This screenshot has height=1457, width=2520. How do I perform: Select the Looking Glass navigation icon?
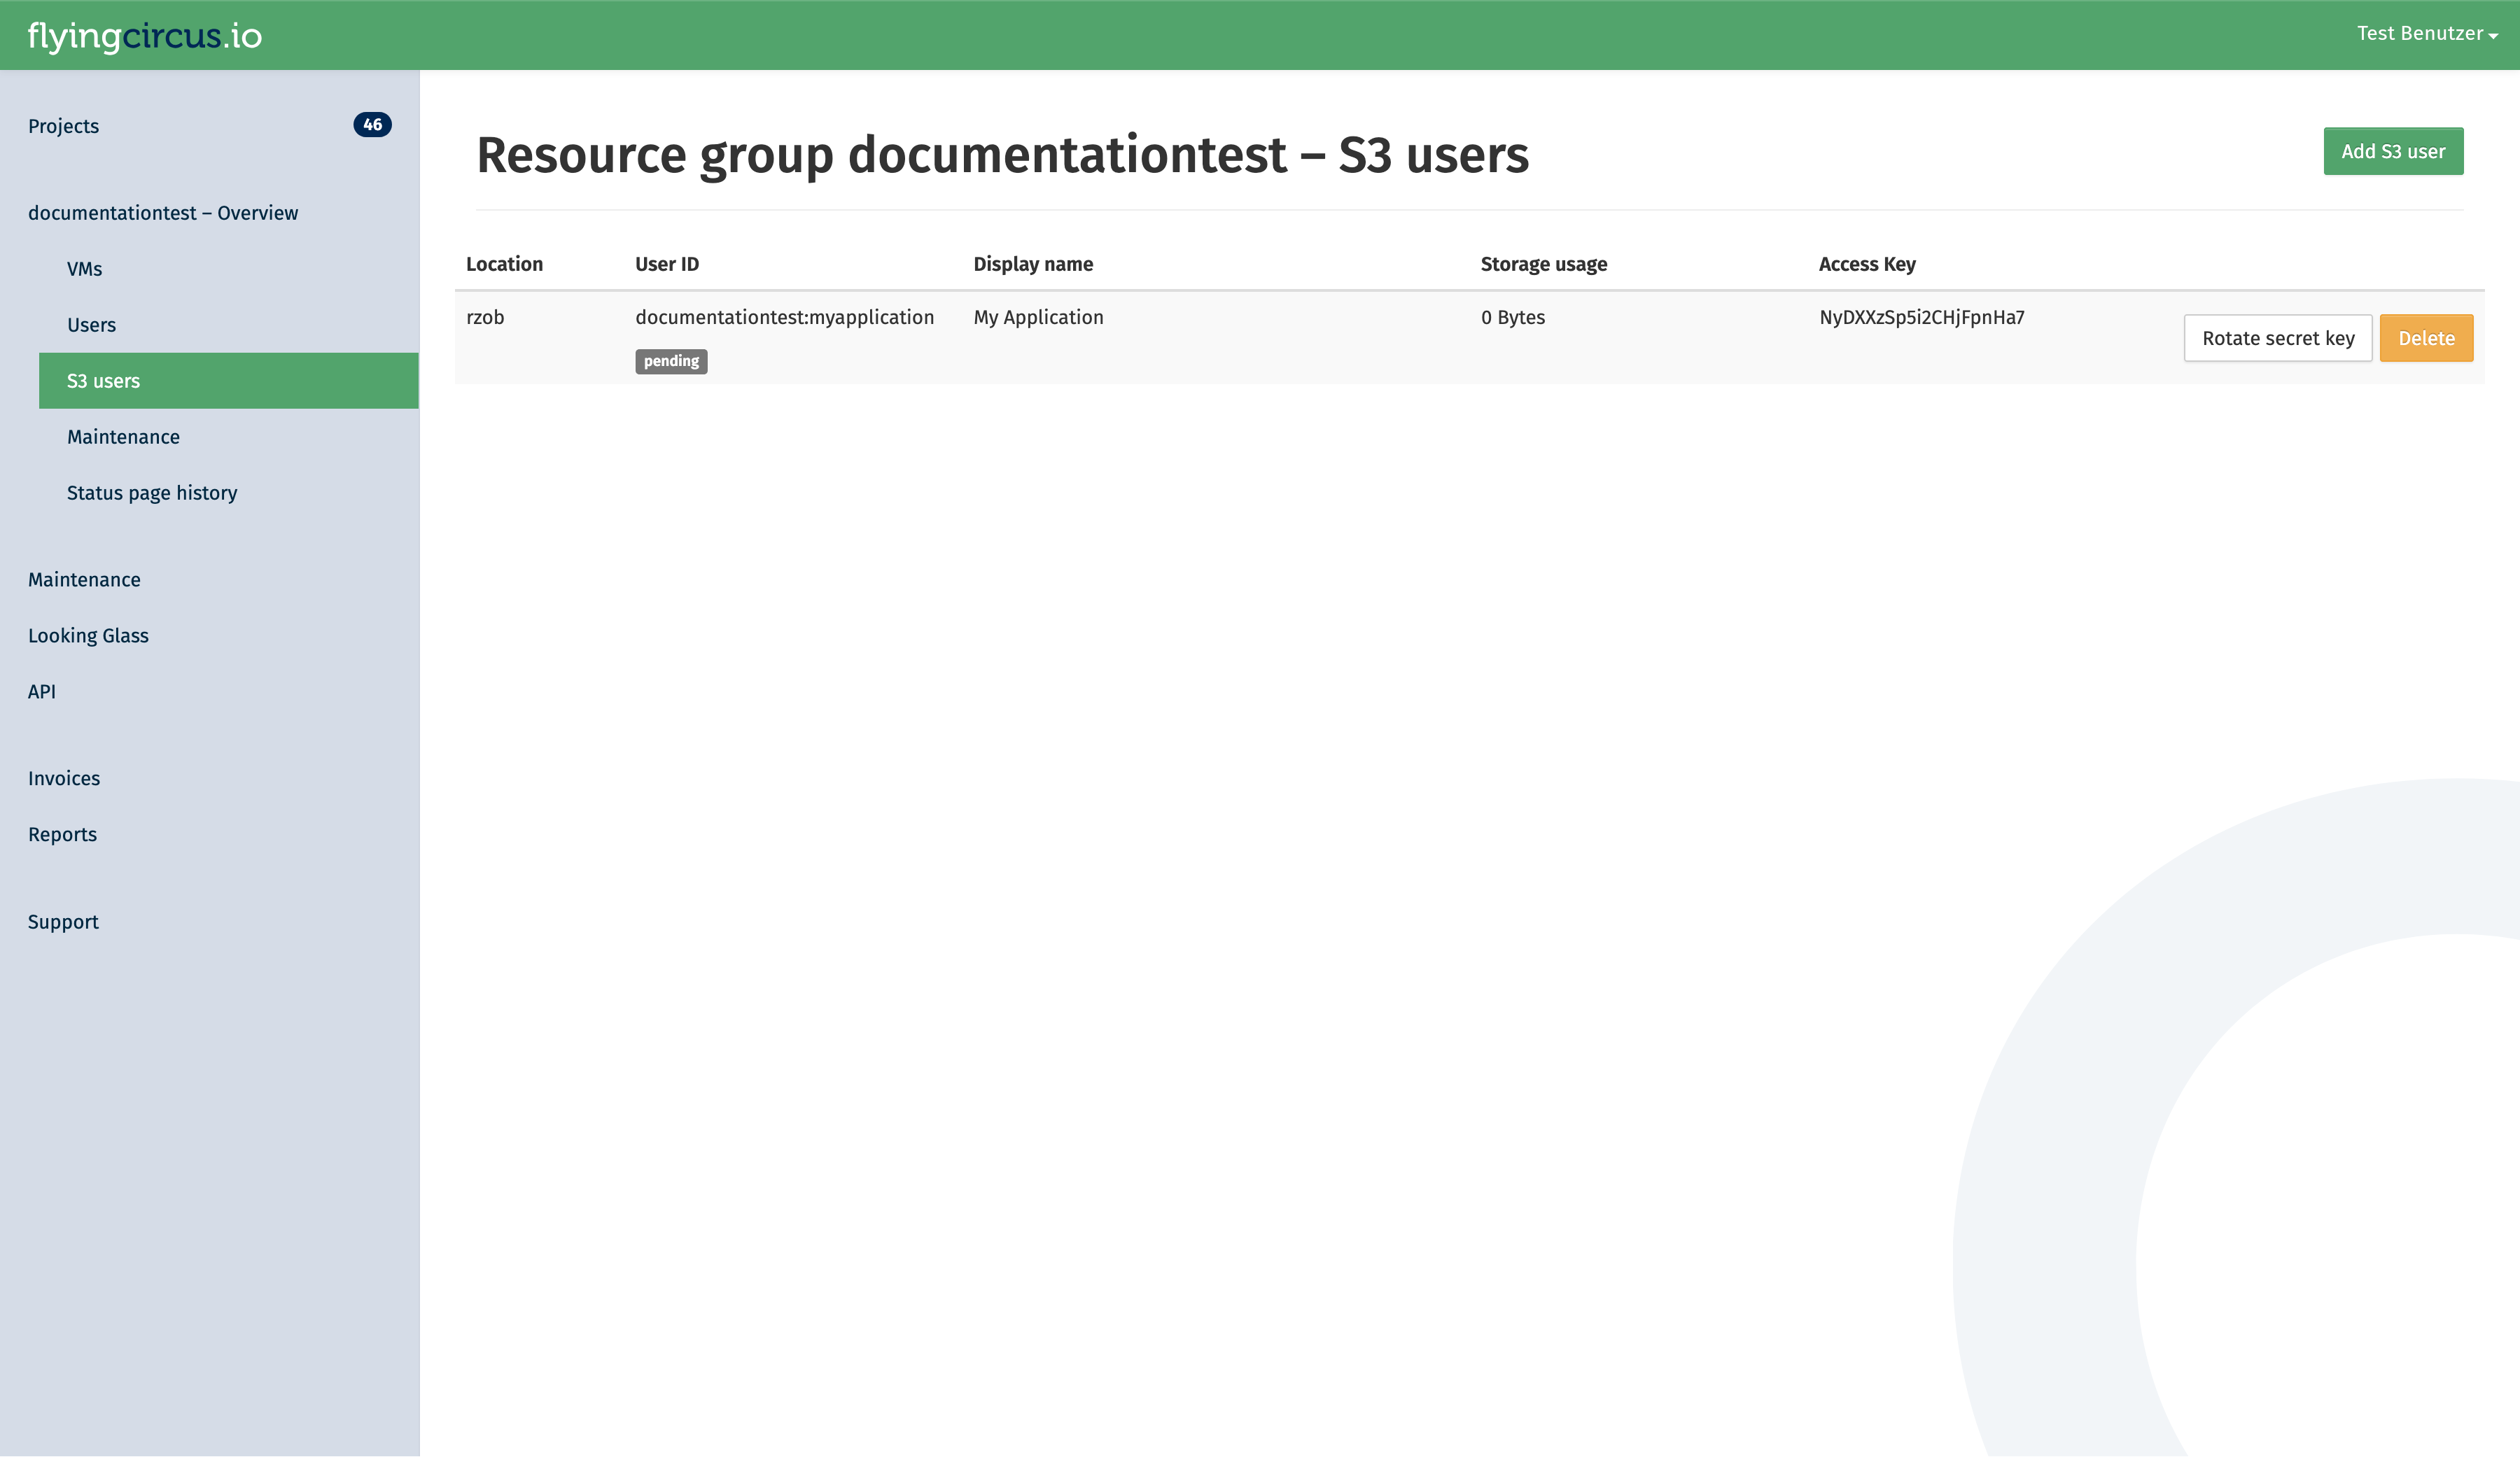click(87, 635)
